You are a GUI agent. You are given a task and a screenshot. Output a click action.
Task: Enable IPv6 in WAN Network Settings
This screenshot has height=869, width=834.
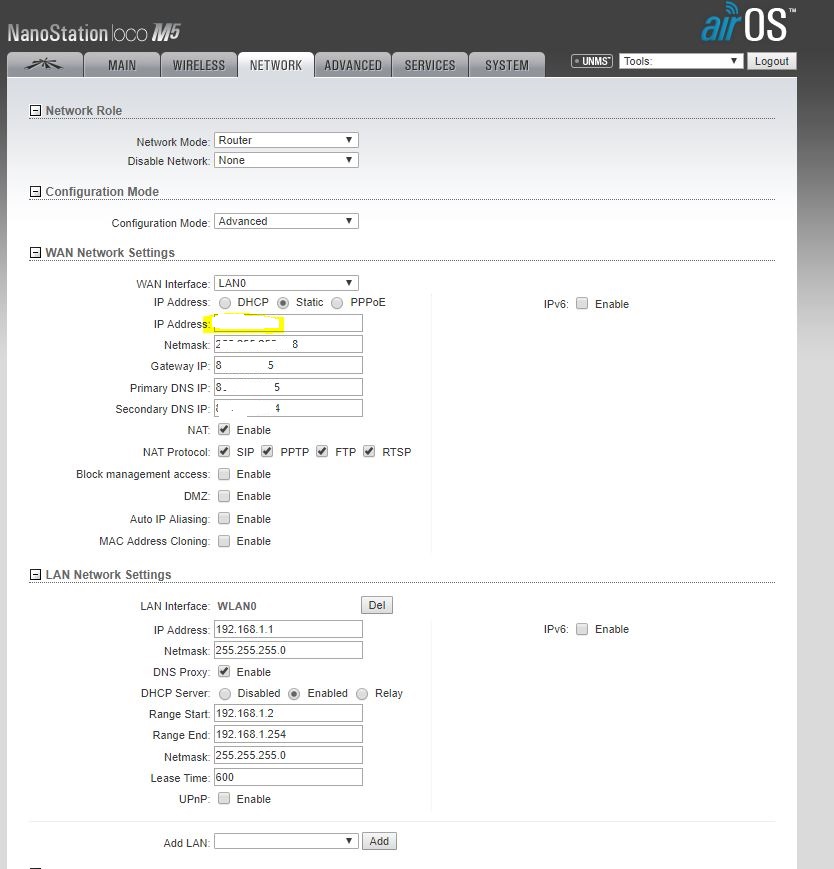tap(582, 303)
